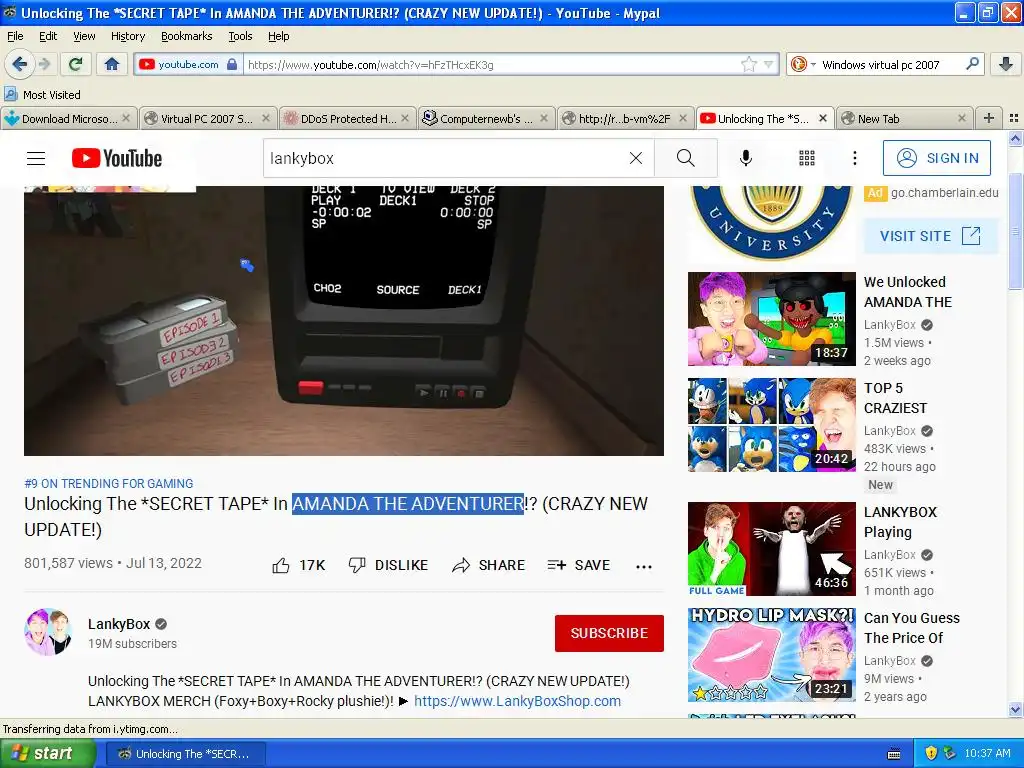Viewport: 1024px width, 768px height.
Task: Like the video with thumbs up
Action: tap(298, 565)
